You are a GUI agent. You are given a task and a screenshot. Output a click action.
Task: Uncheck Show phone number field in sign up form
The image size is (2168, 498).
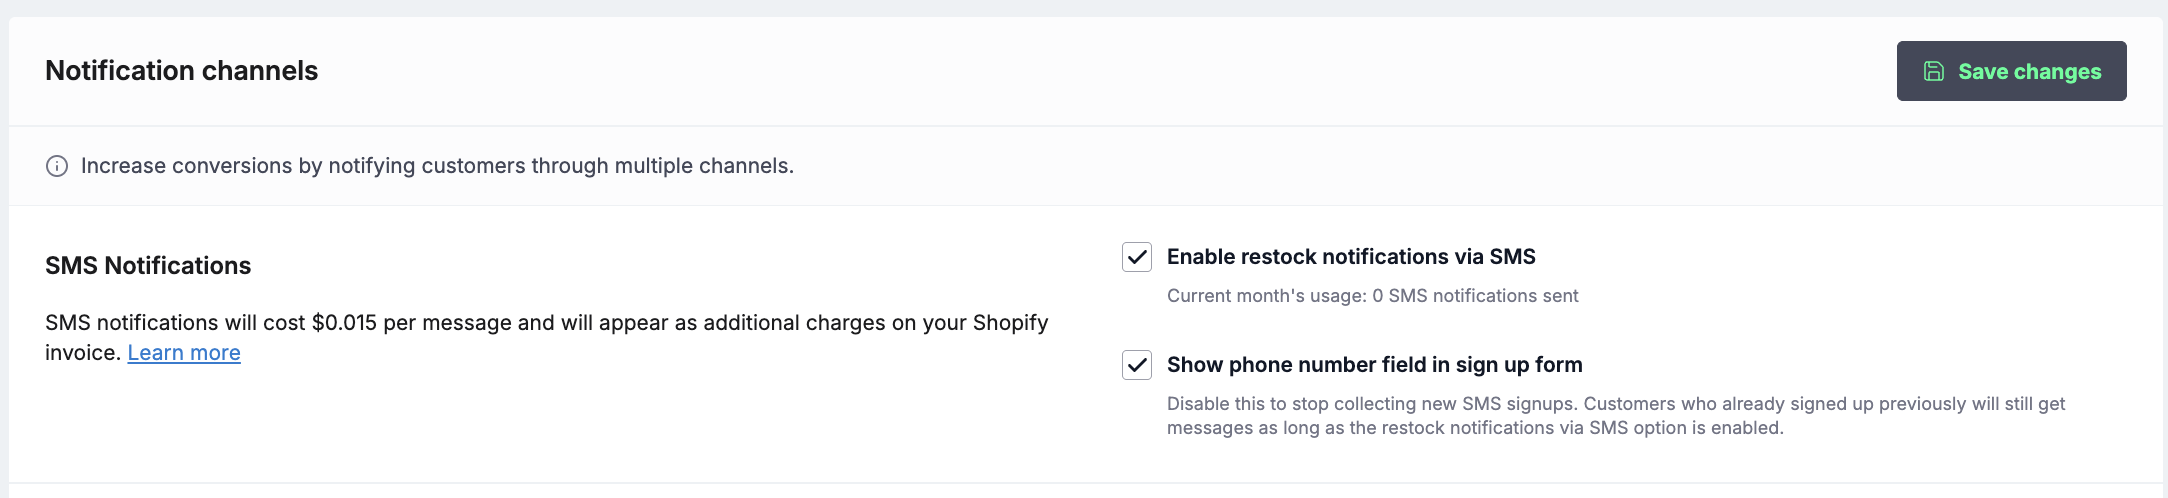[x=1137, y=365]
